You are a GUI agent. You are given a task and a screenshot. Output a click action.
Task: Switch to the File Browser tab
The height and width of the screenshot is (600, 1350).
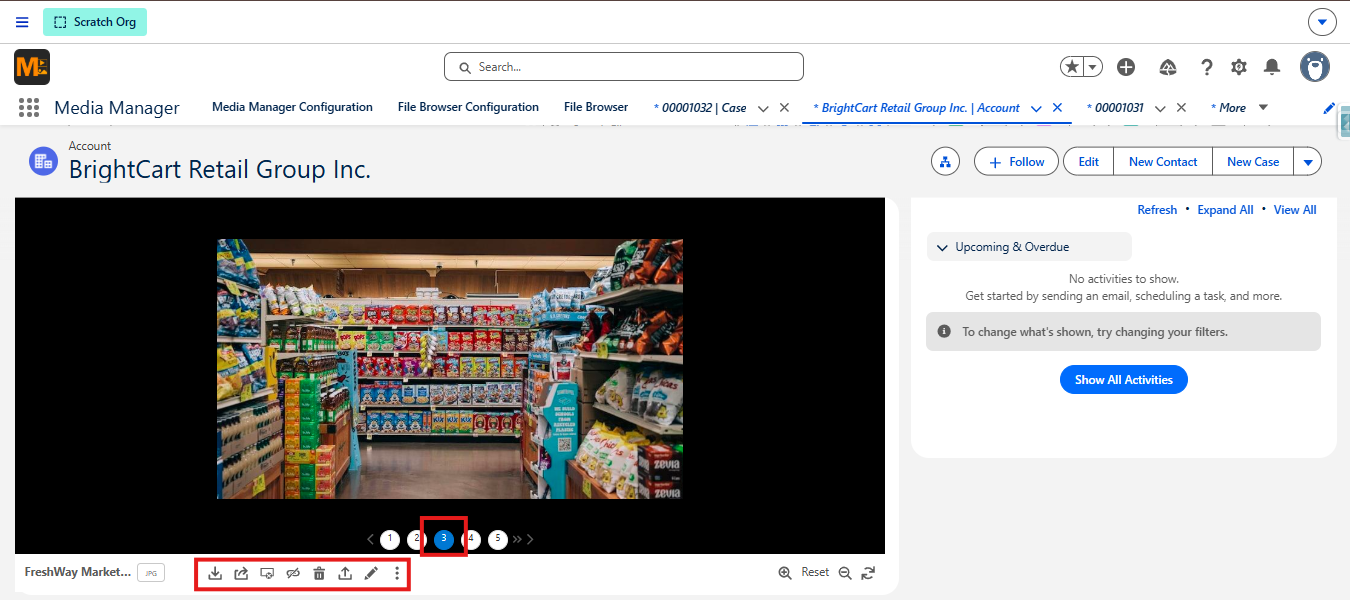tap(596, 107)
